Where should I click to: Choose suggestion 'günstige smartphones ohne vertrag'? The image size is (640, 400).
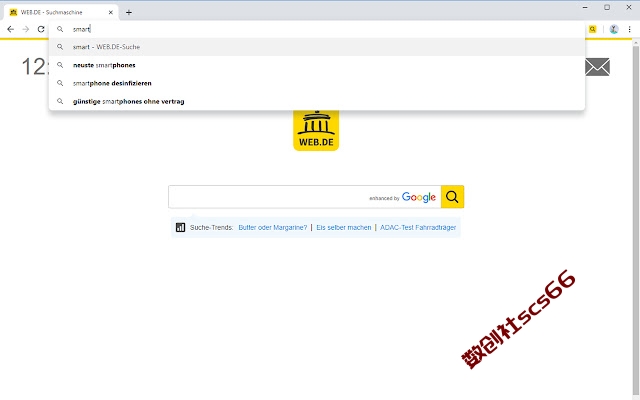(x=317, y=101)
